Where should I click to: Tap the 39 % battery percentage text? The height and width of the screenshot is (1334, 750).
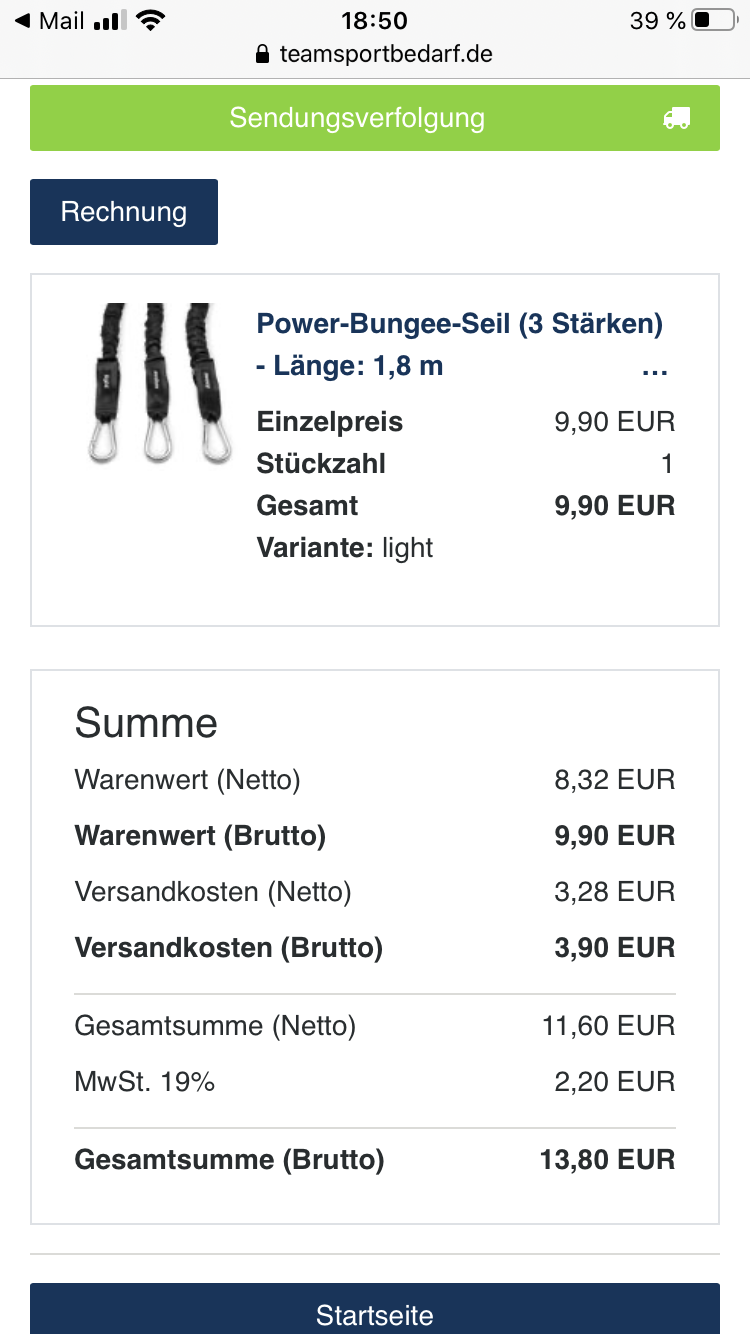657,21
